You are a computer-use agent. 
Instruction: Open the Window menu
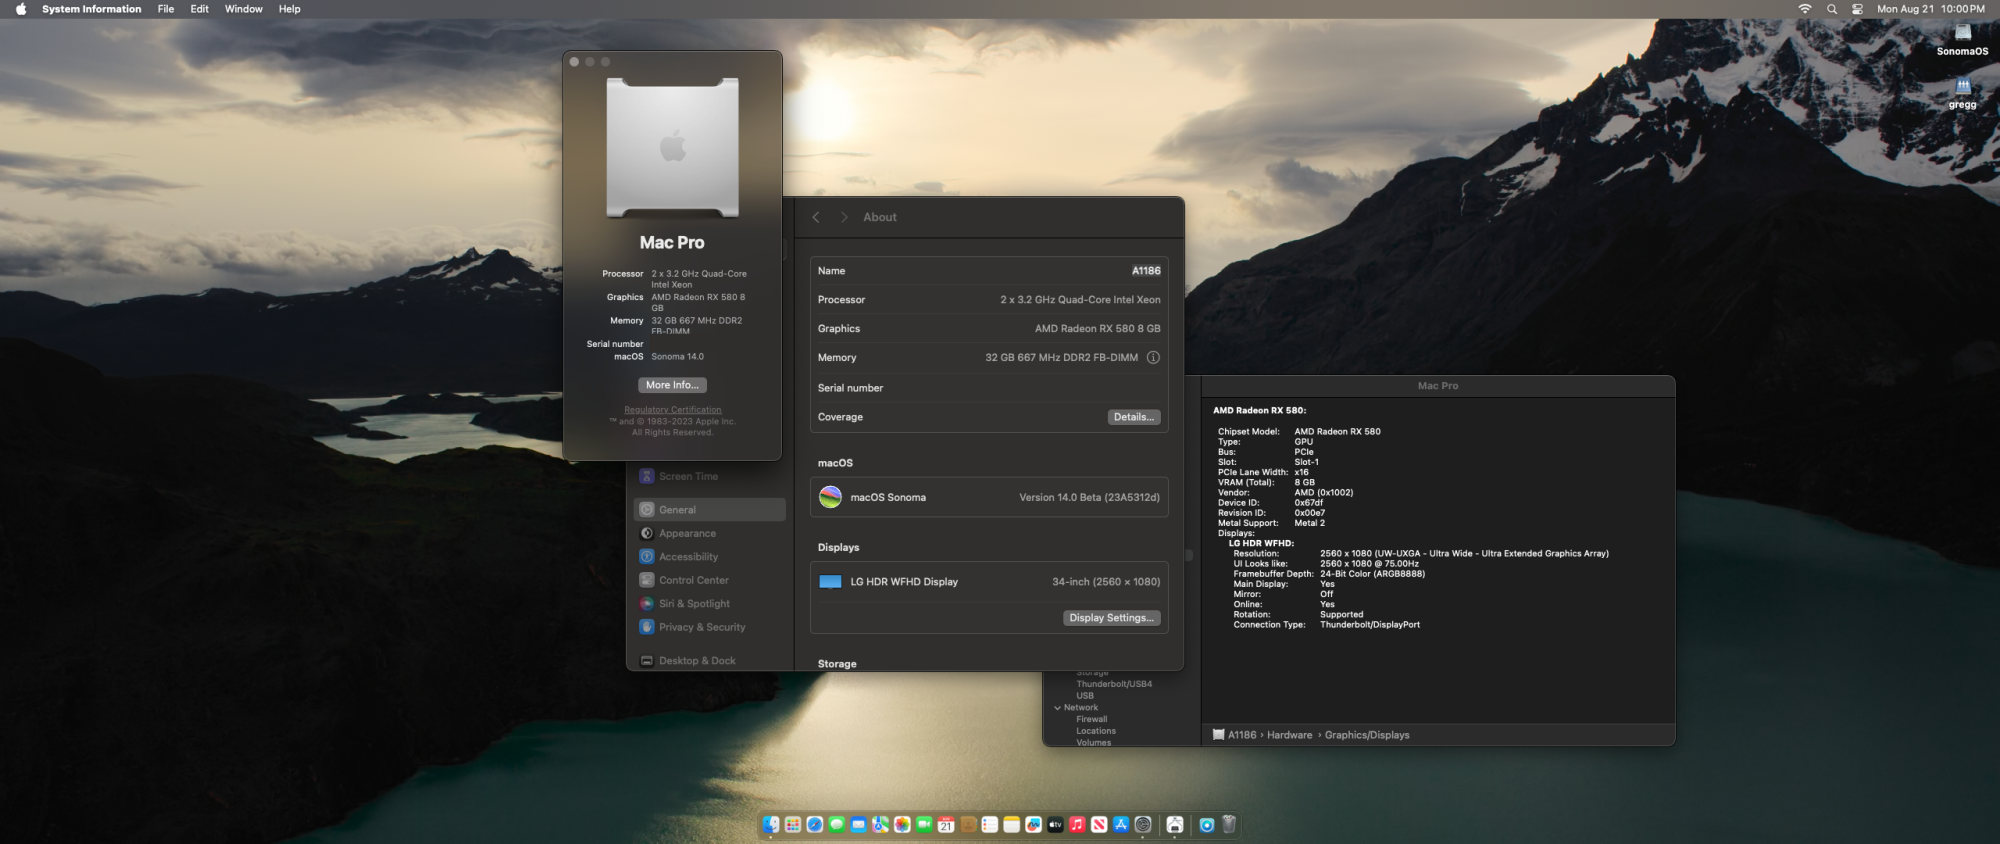point(243,9)
